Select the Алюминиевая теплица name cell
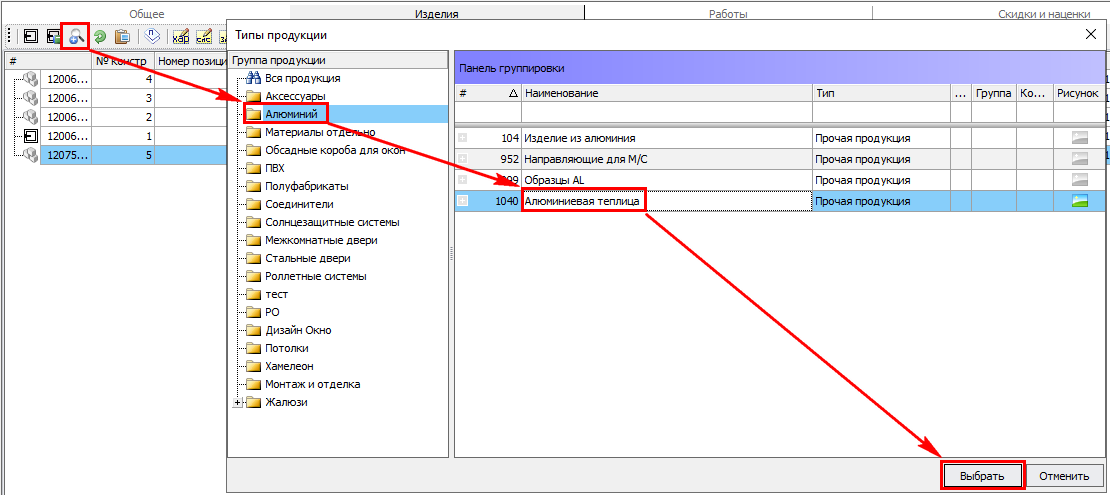Image resolution: width=1110 pixels, height=495 pixels. pyautogui.click(x=666, y=202)
